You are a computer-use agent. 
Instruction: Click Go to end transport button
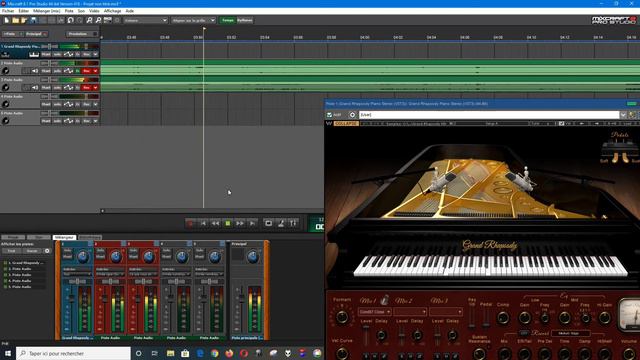pos(252,223)
